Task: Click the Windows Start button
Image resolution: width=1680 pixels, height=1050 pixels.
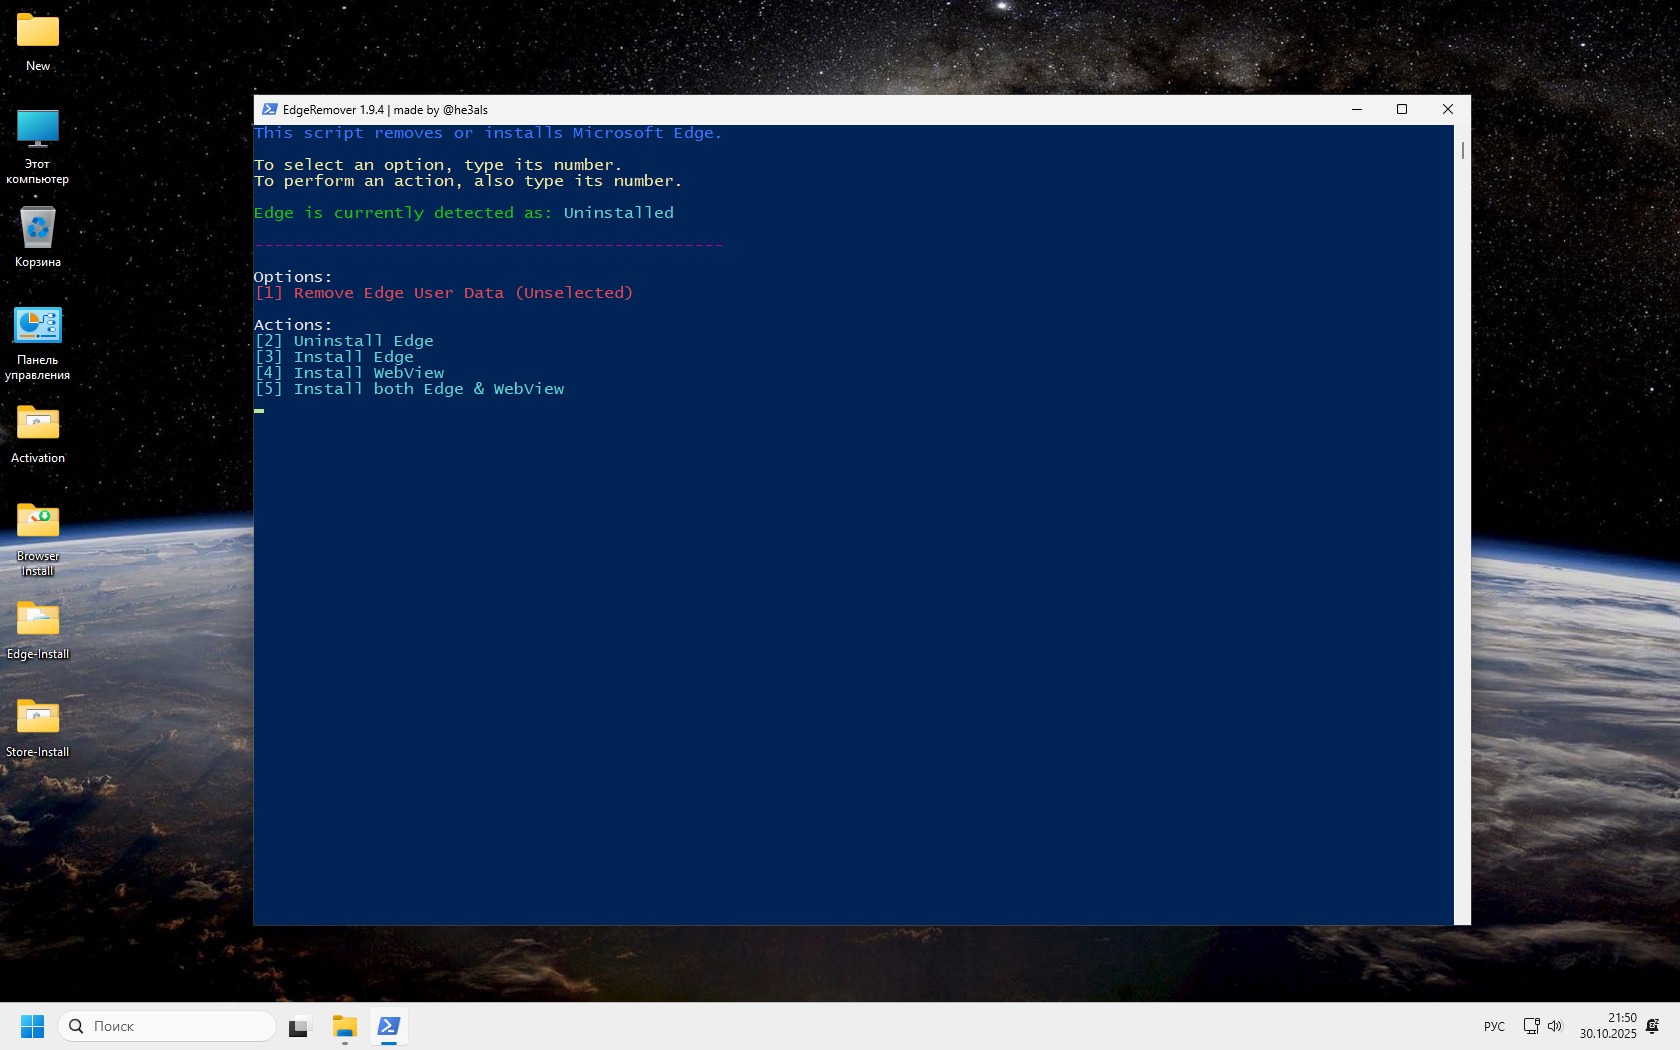Action: (x=32, y=1026)
